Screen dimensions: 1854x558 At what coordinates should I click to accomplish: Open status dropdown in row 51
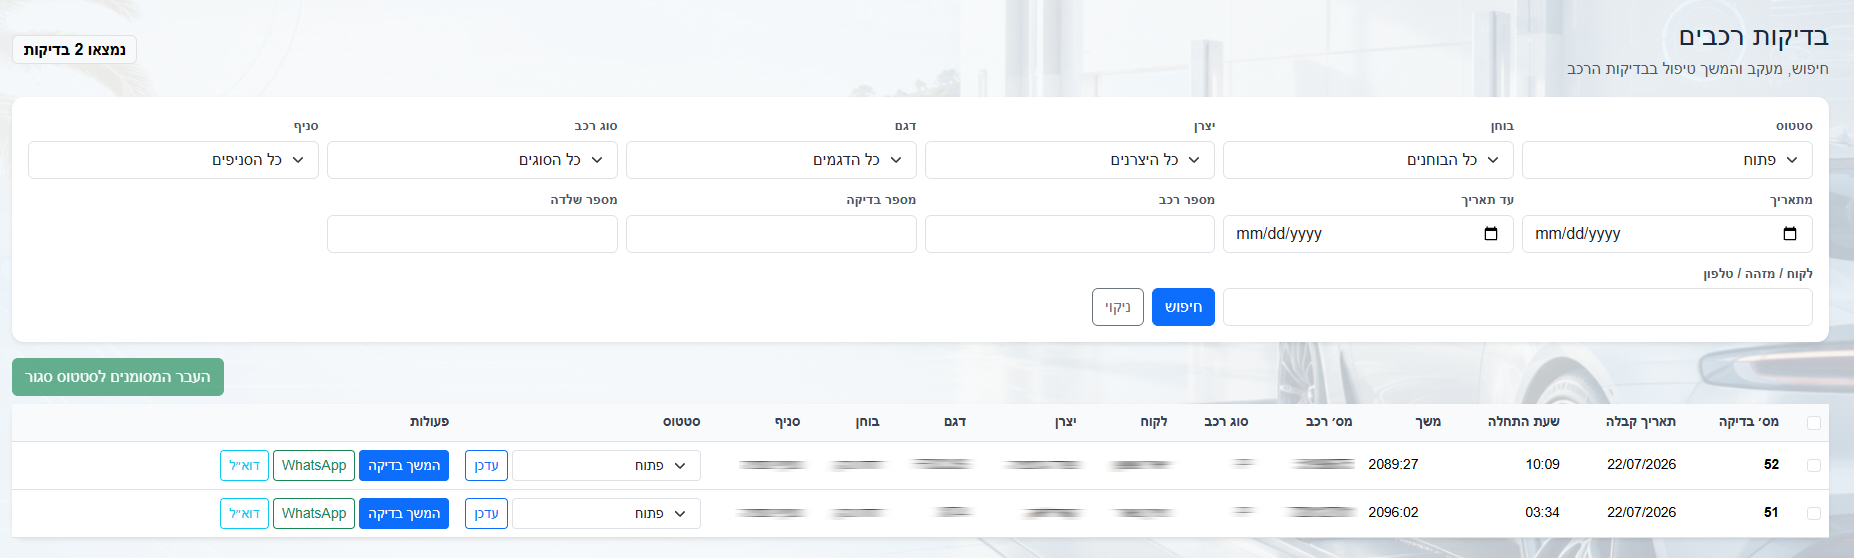pyautogui.click(x=606, y=514)
